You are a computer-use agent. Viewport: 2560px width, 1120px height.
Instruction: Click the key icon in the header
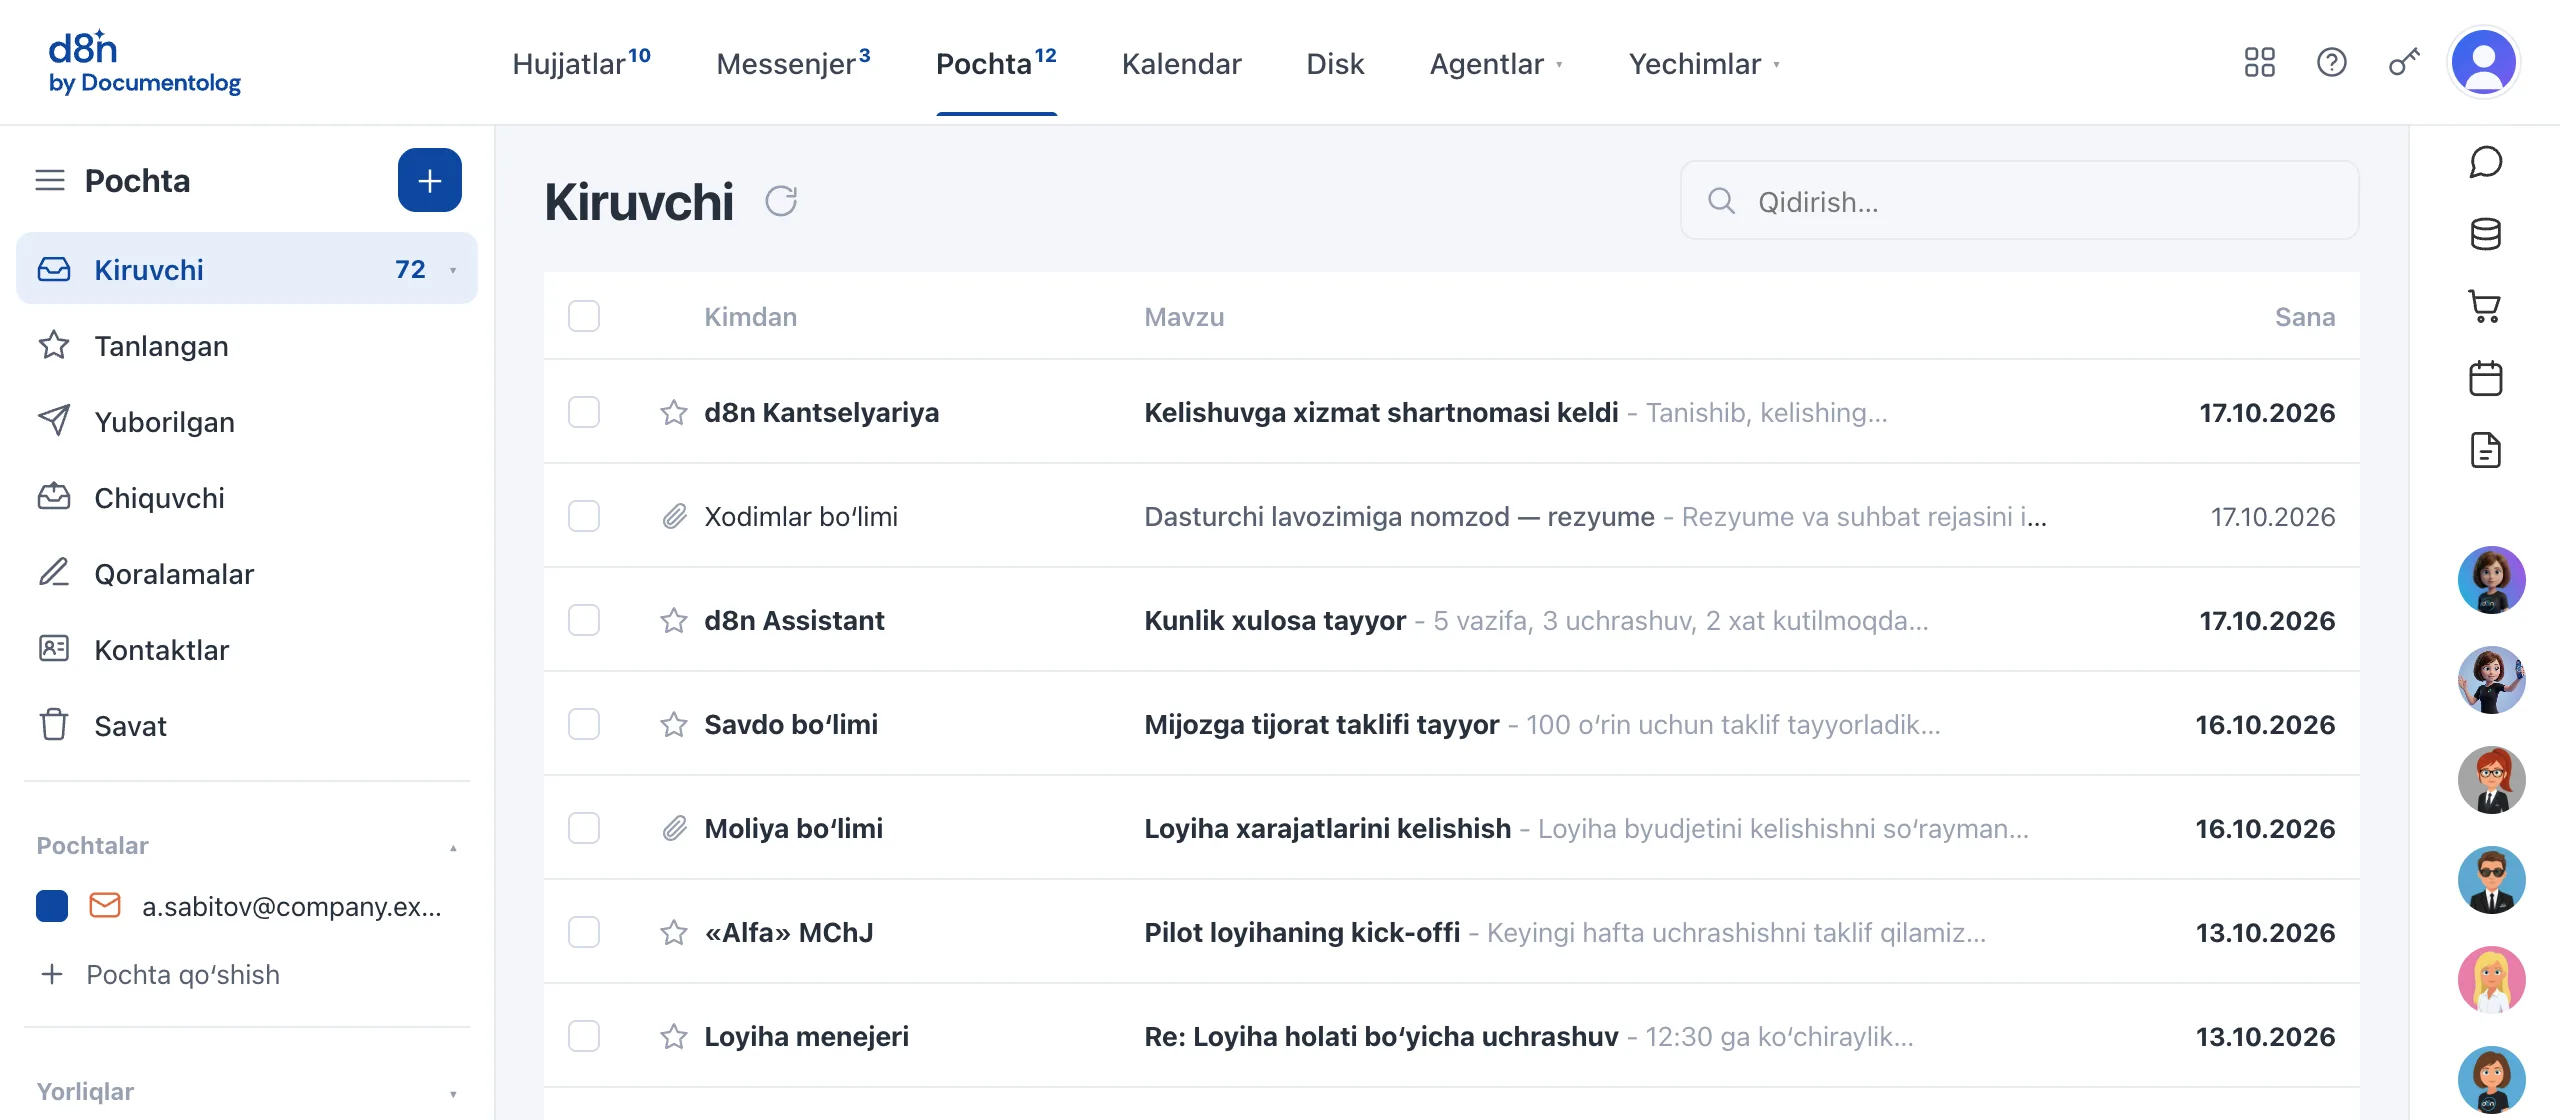pos(2404,63)
